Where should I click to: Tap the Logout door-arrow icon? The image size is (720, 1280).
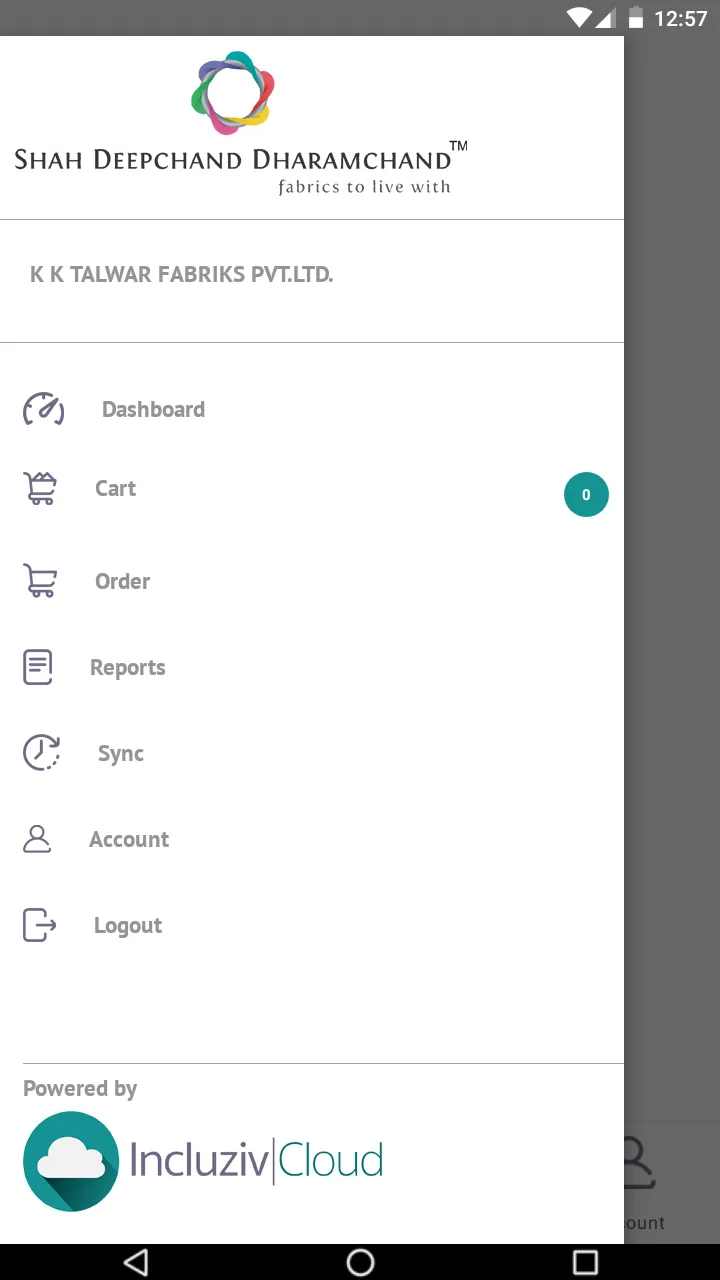tap(39, 925)
